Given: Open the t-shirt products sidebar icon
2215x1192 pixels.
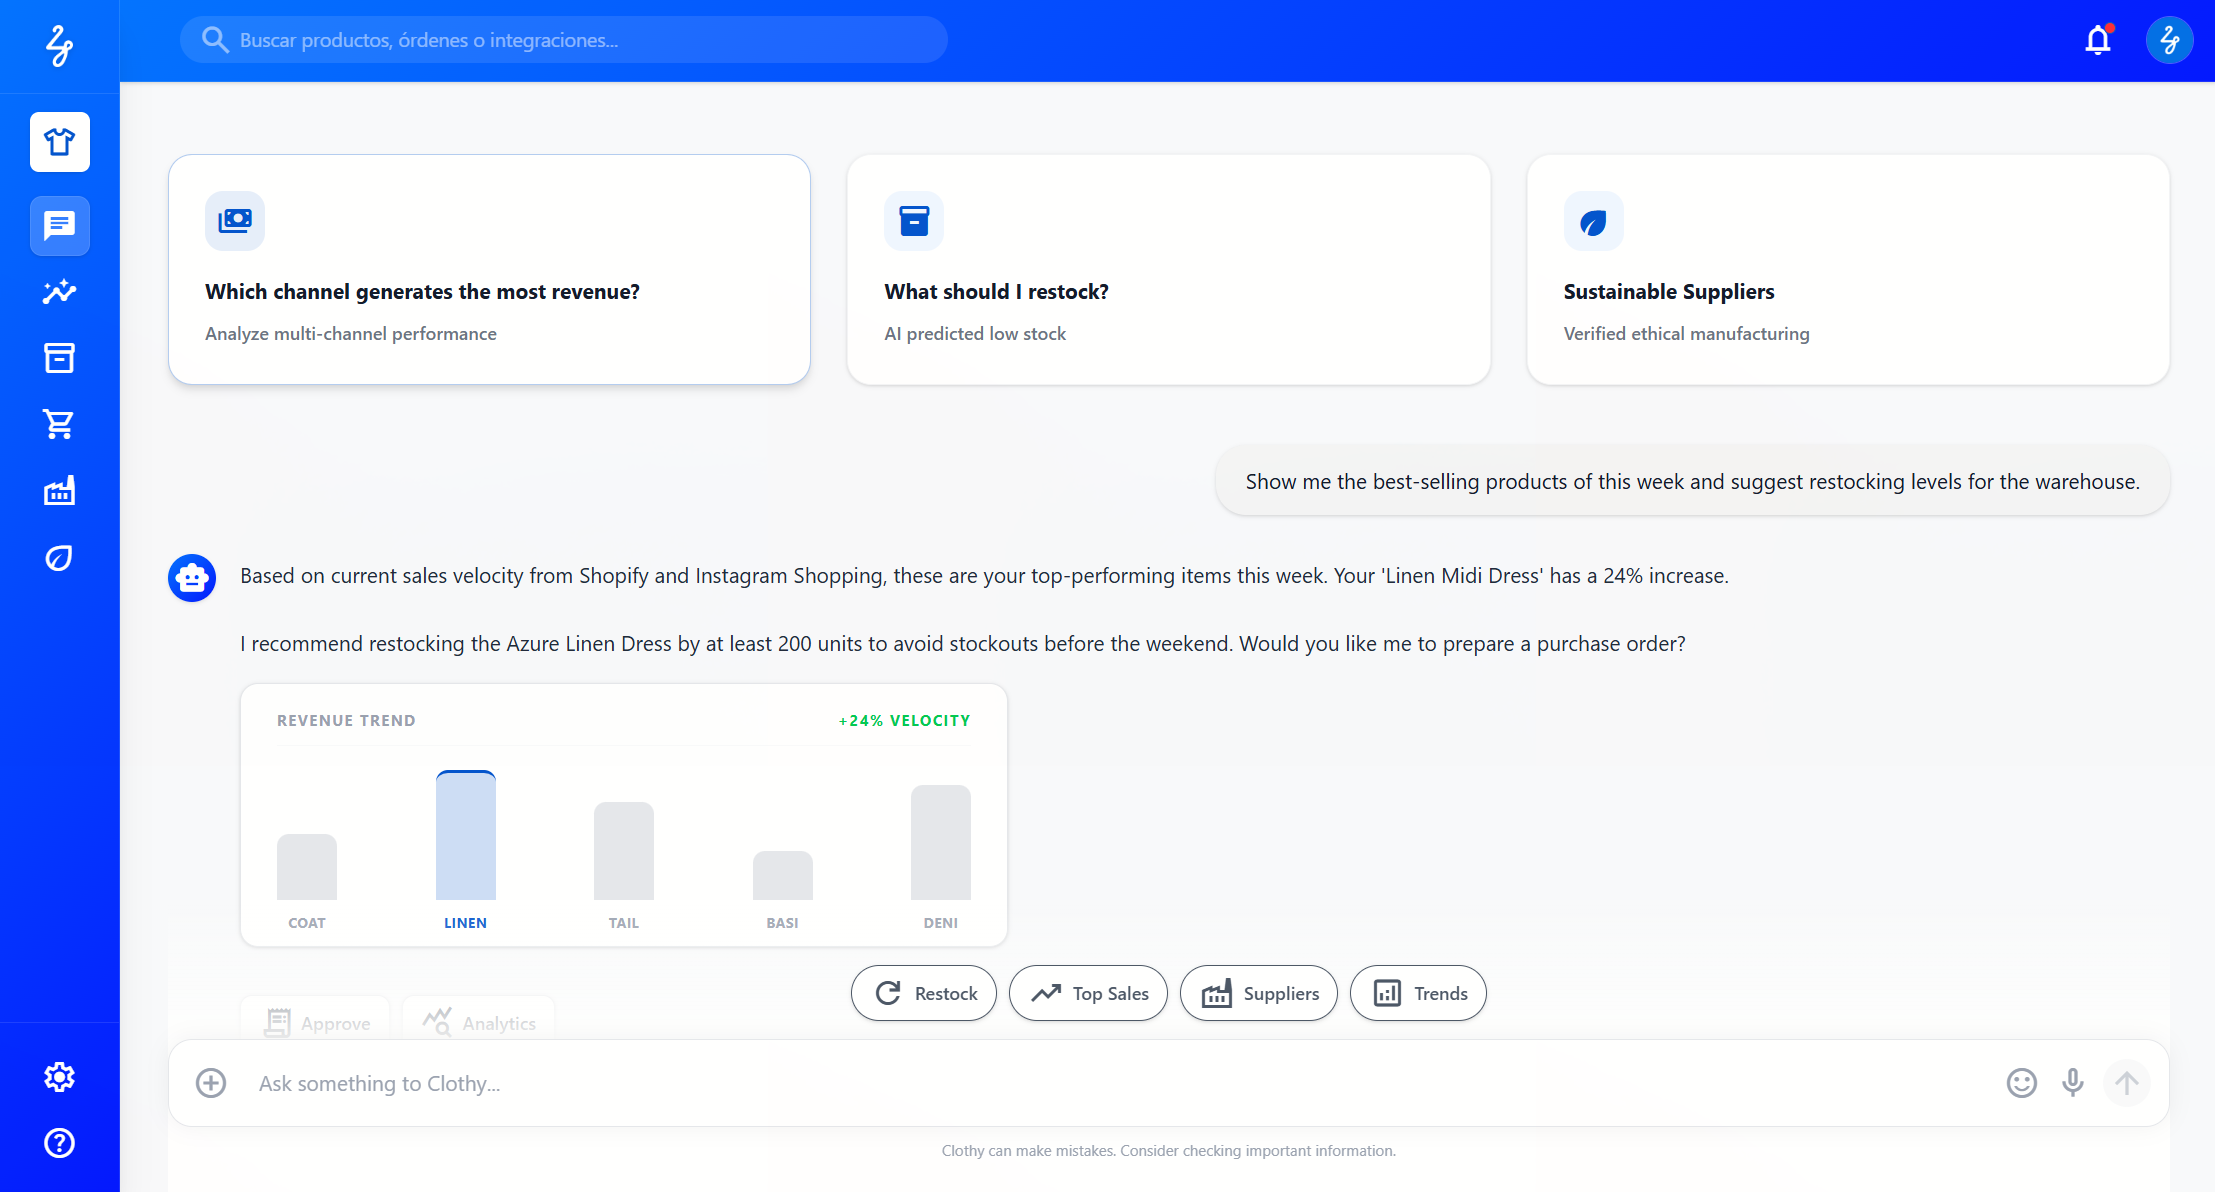Looking at the screenshot, I should tap(59, 142).
